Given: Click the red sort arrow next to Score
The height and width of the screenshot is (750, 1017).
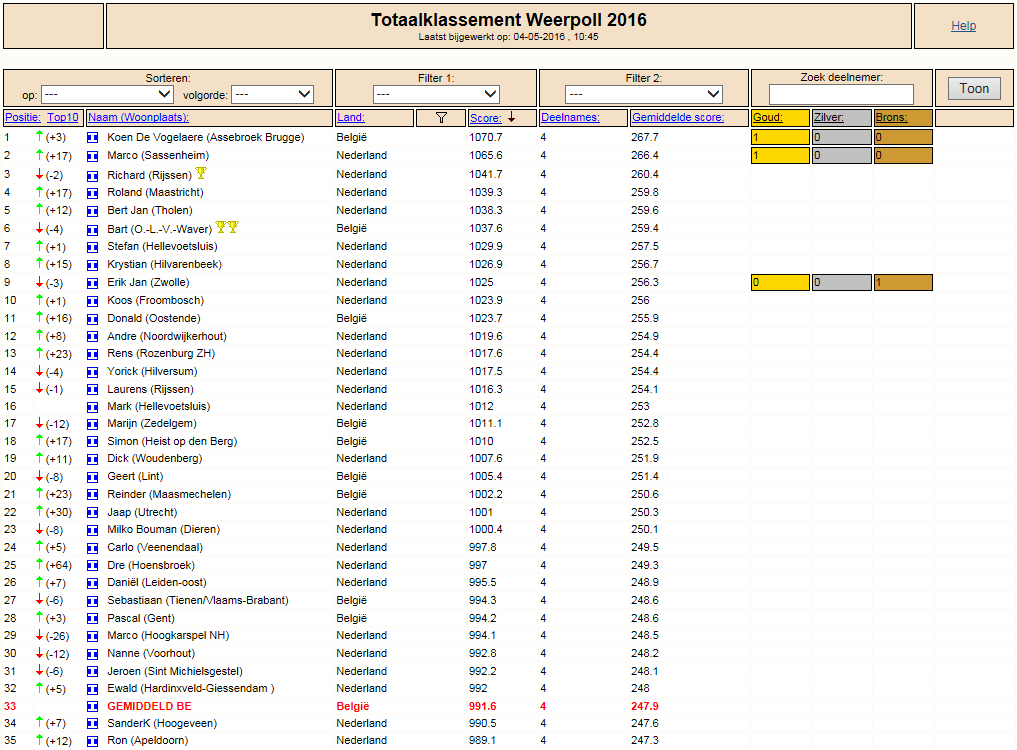Looking at the screenshot, I should (512, 117).
